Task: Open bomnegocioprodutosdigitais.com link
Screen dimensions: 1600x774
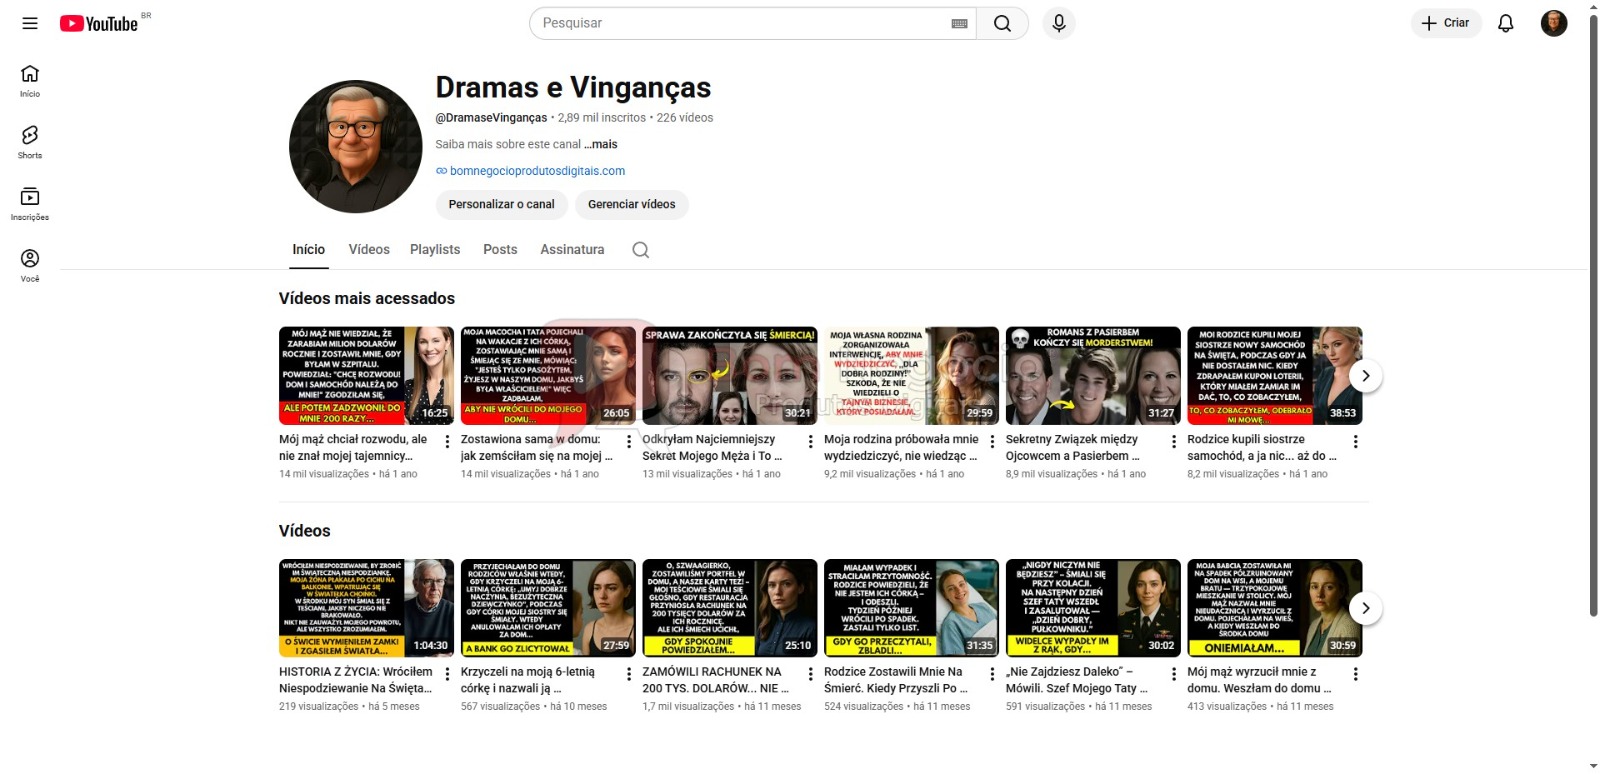Action: [537, 171]
